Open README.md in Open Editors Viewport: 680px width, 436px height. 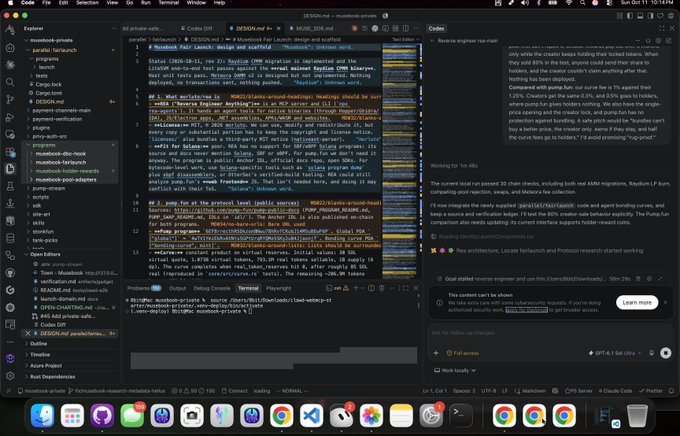click(55, 290)
